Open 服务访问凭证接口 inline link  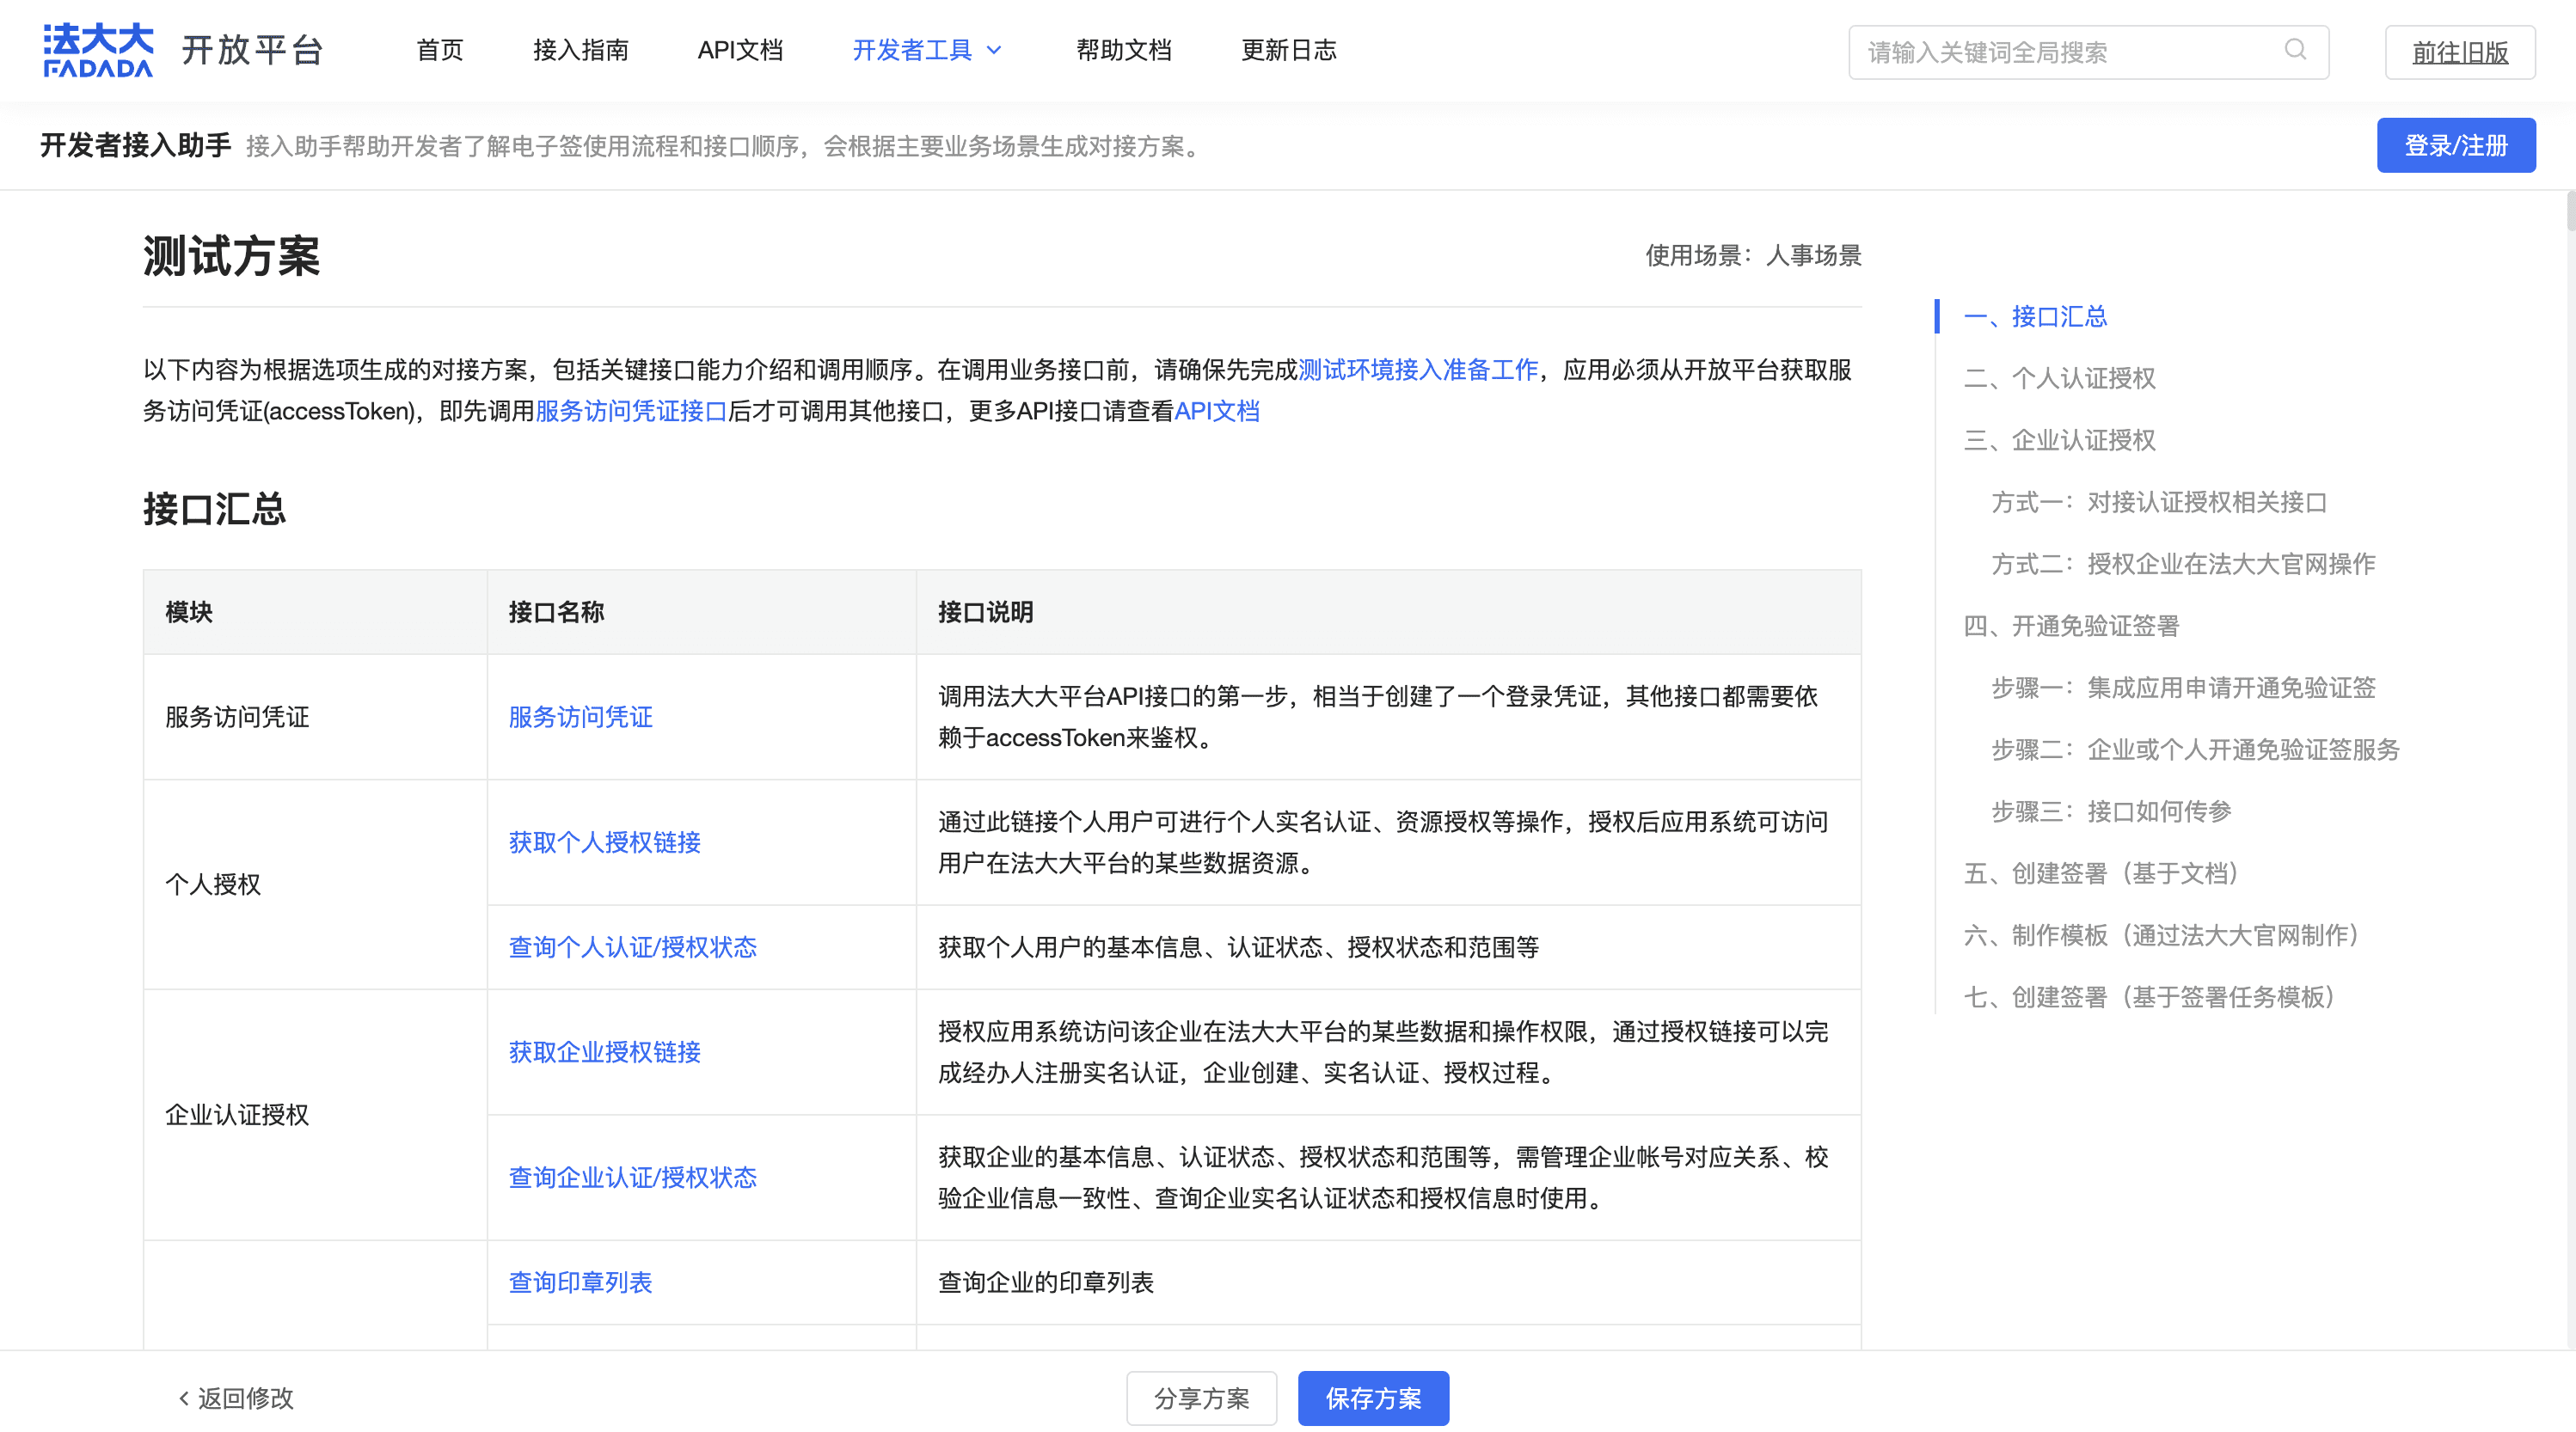tap(631, 411)
